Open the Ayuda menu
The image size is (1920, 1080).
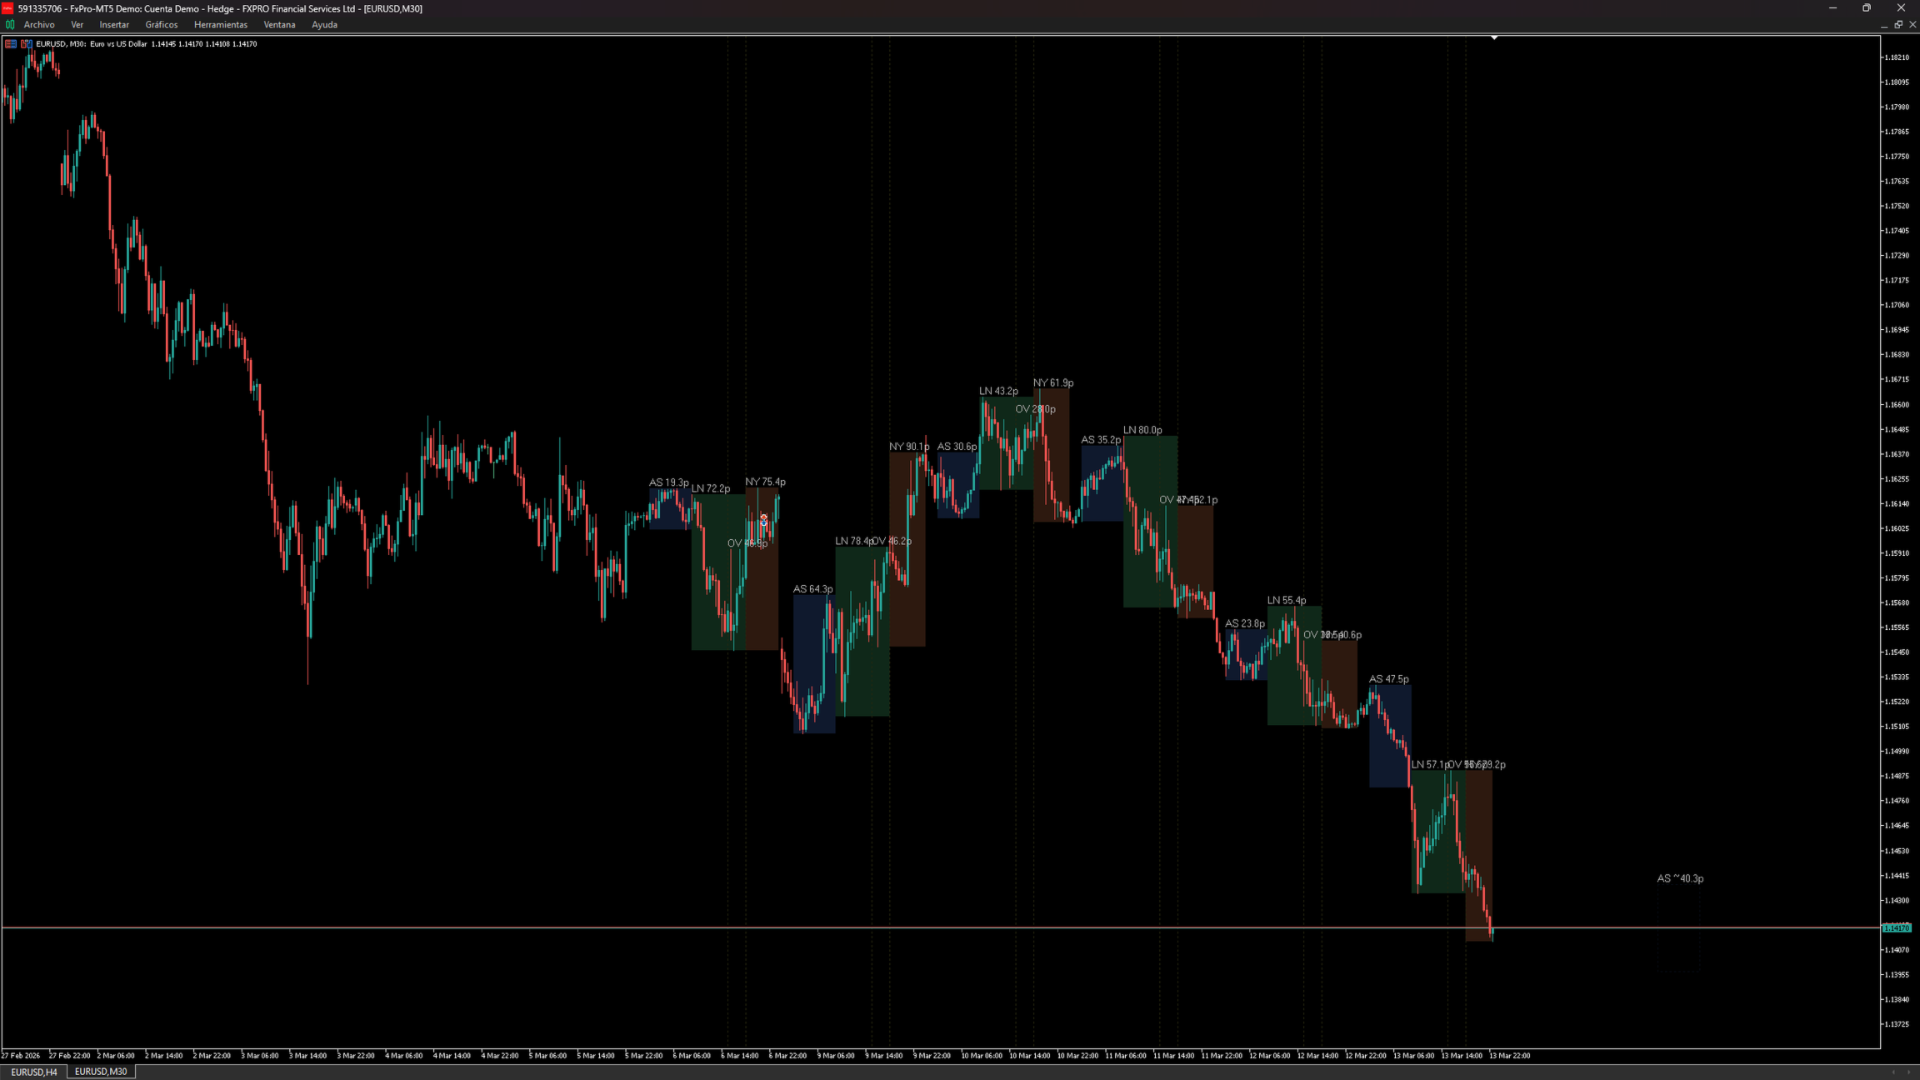click(x=324, y=25)
